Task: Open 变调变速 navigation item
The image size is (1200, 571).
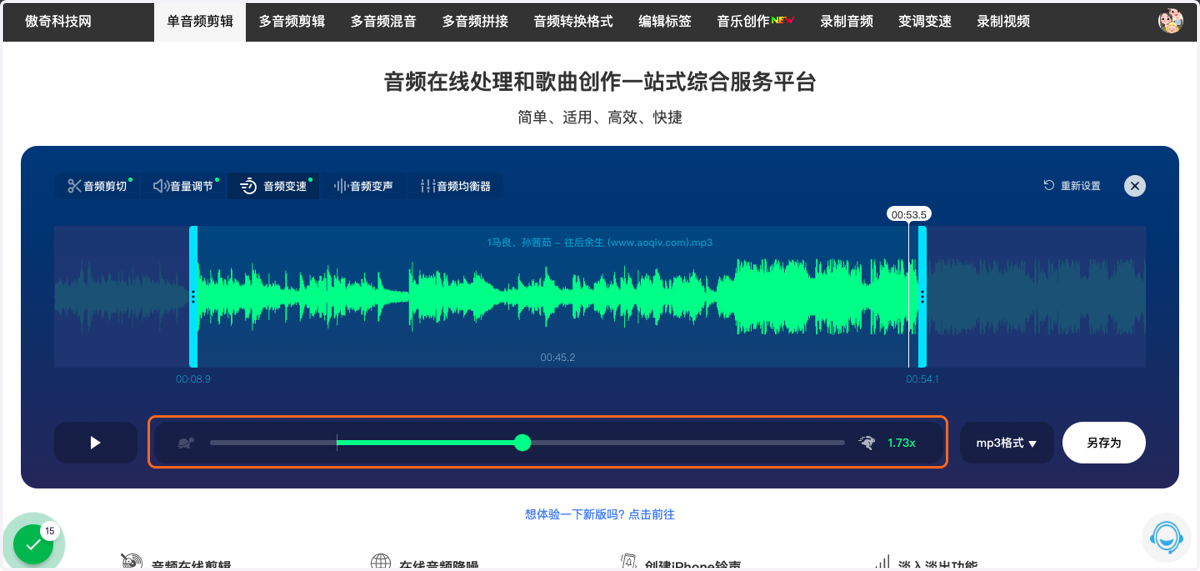Action: pos(925,21)
